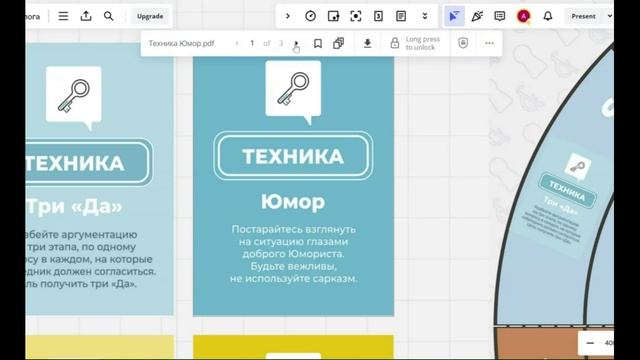640x360 pixels.
Task: Click the shield protection icon
Action: (463, 43)
